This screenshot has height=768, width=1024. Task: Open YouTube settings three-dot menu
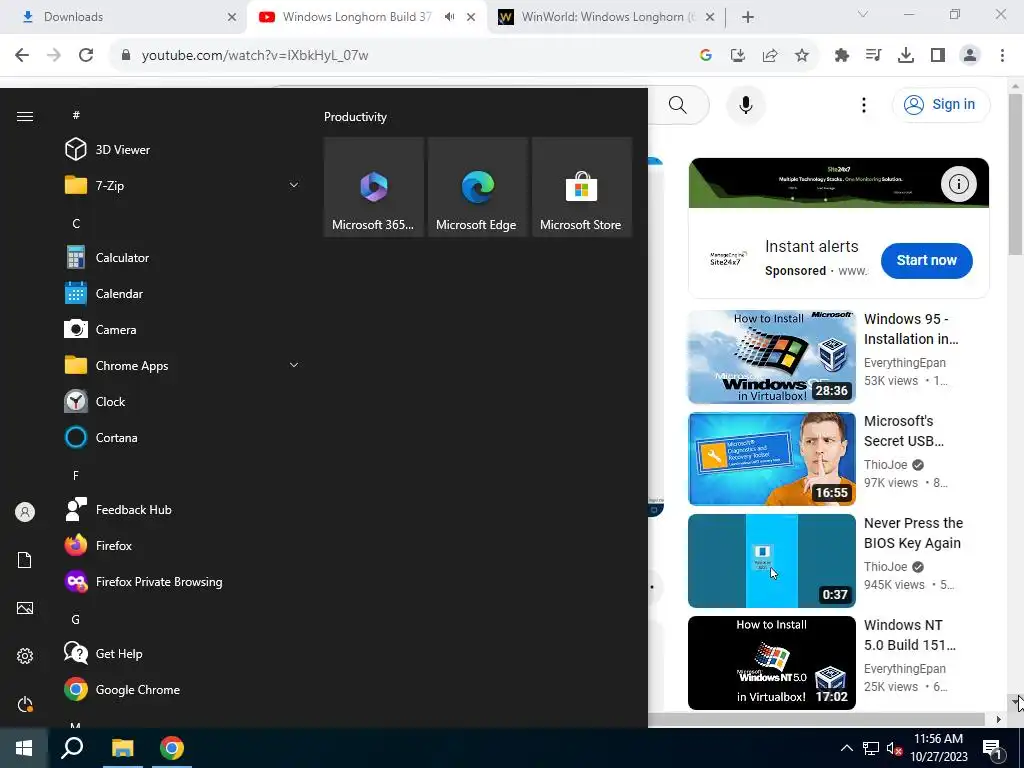[x=863, y=104]
